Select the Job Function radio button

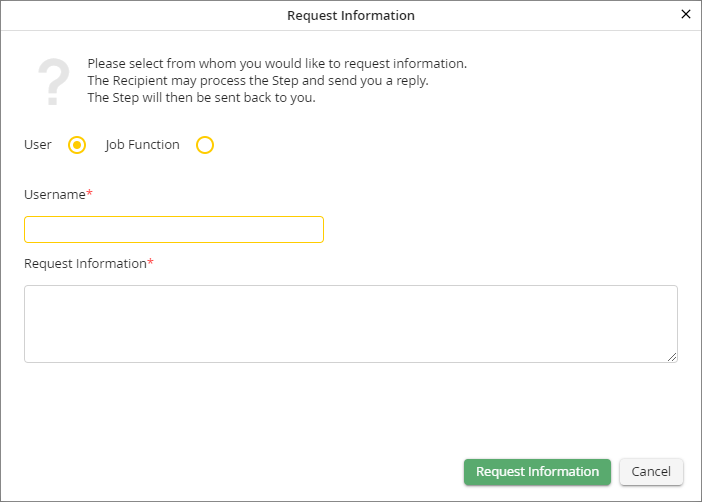click(x=205, y=145)
